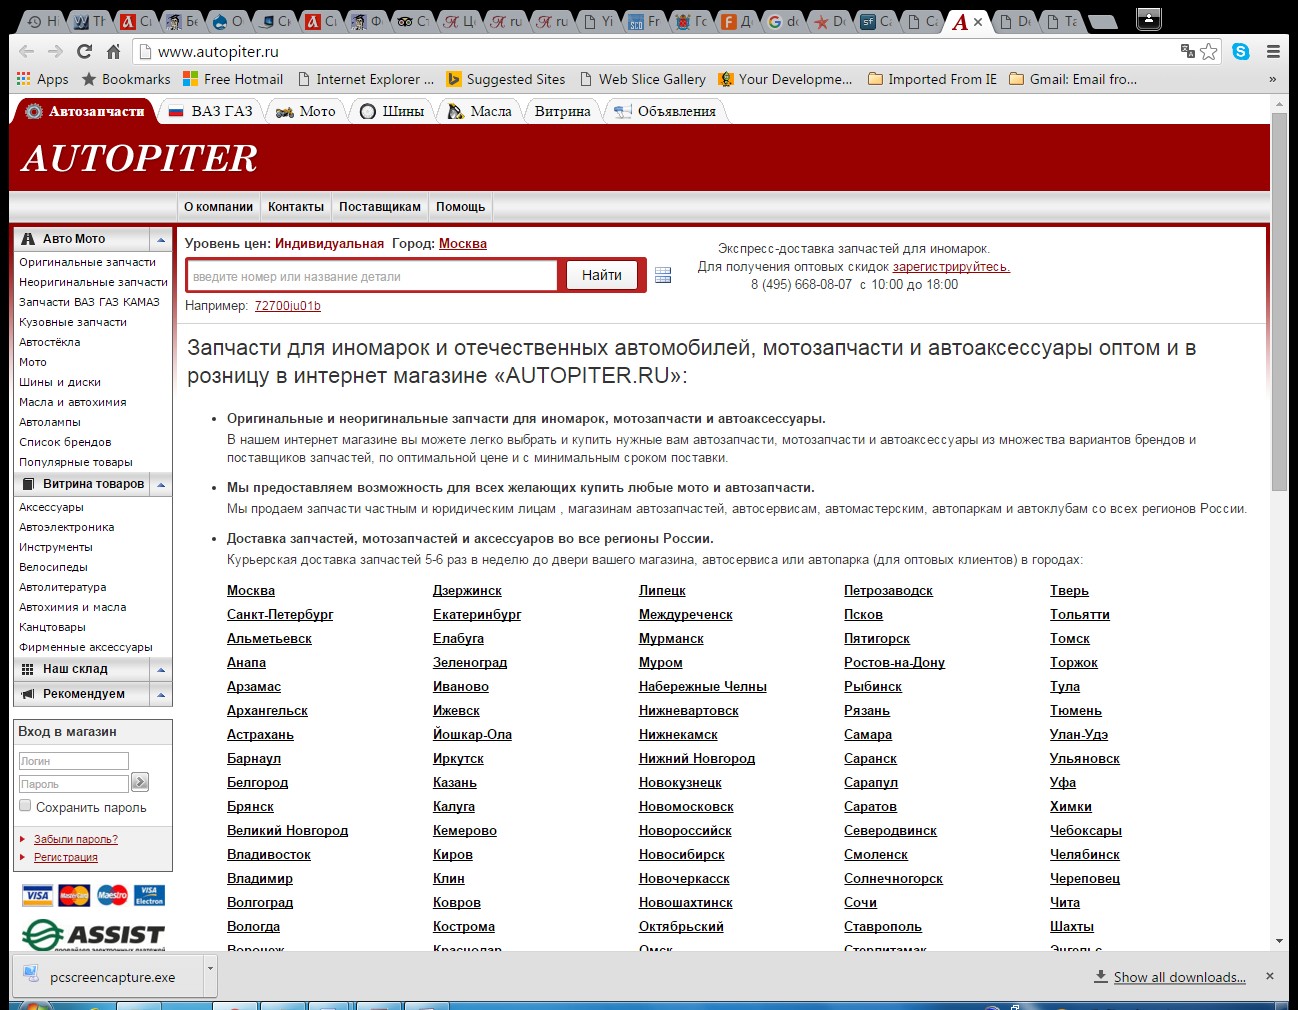This screenshot has width=1298, height=1010.
Task: Select Екатеринбург in the city list
Action: (477, 614)
